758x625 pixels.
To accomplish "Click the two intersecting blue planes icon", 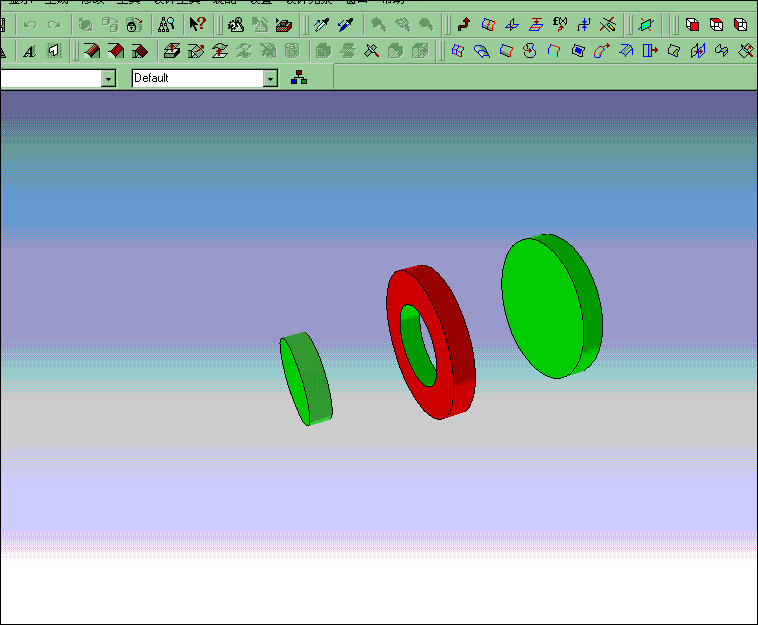I will pyautogui.click(x=512, y=24).
